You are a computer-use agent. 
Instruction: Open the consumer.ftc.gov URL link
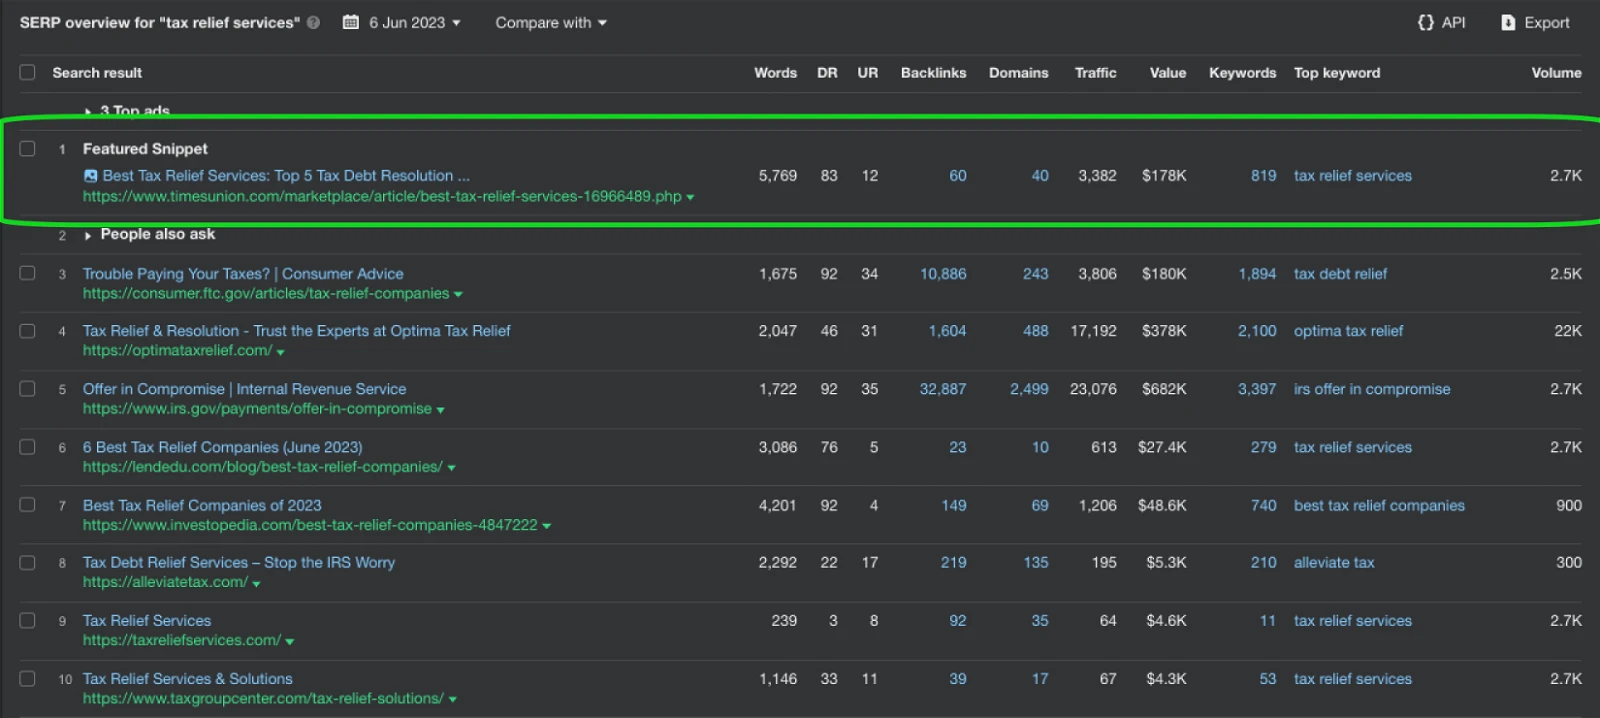(266, 294)
